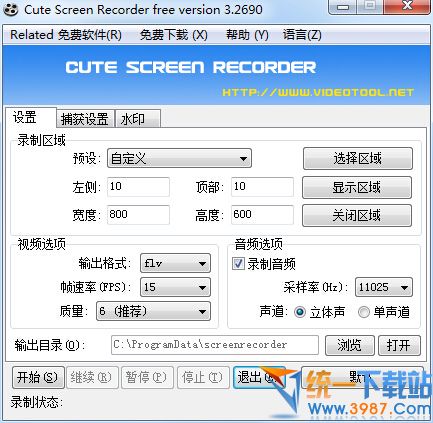The image size is (433, 423).
Task: Open the 帧速率 FPS dropdown
Action: pos(176,287)
